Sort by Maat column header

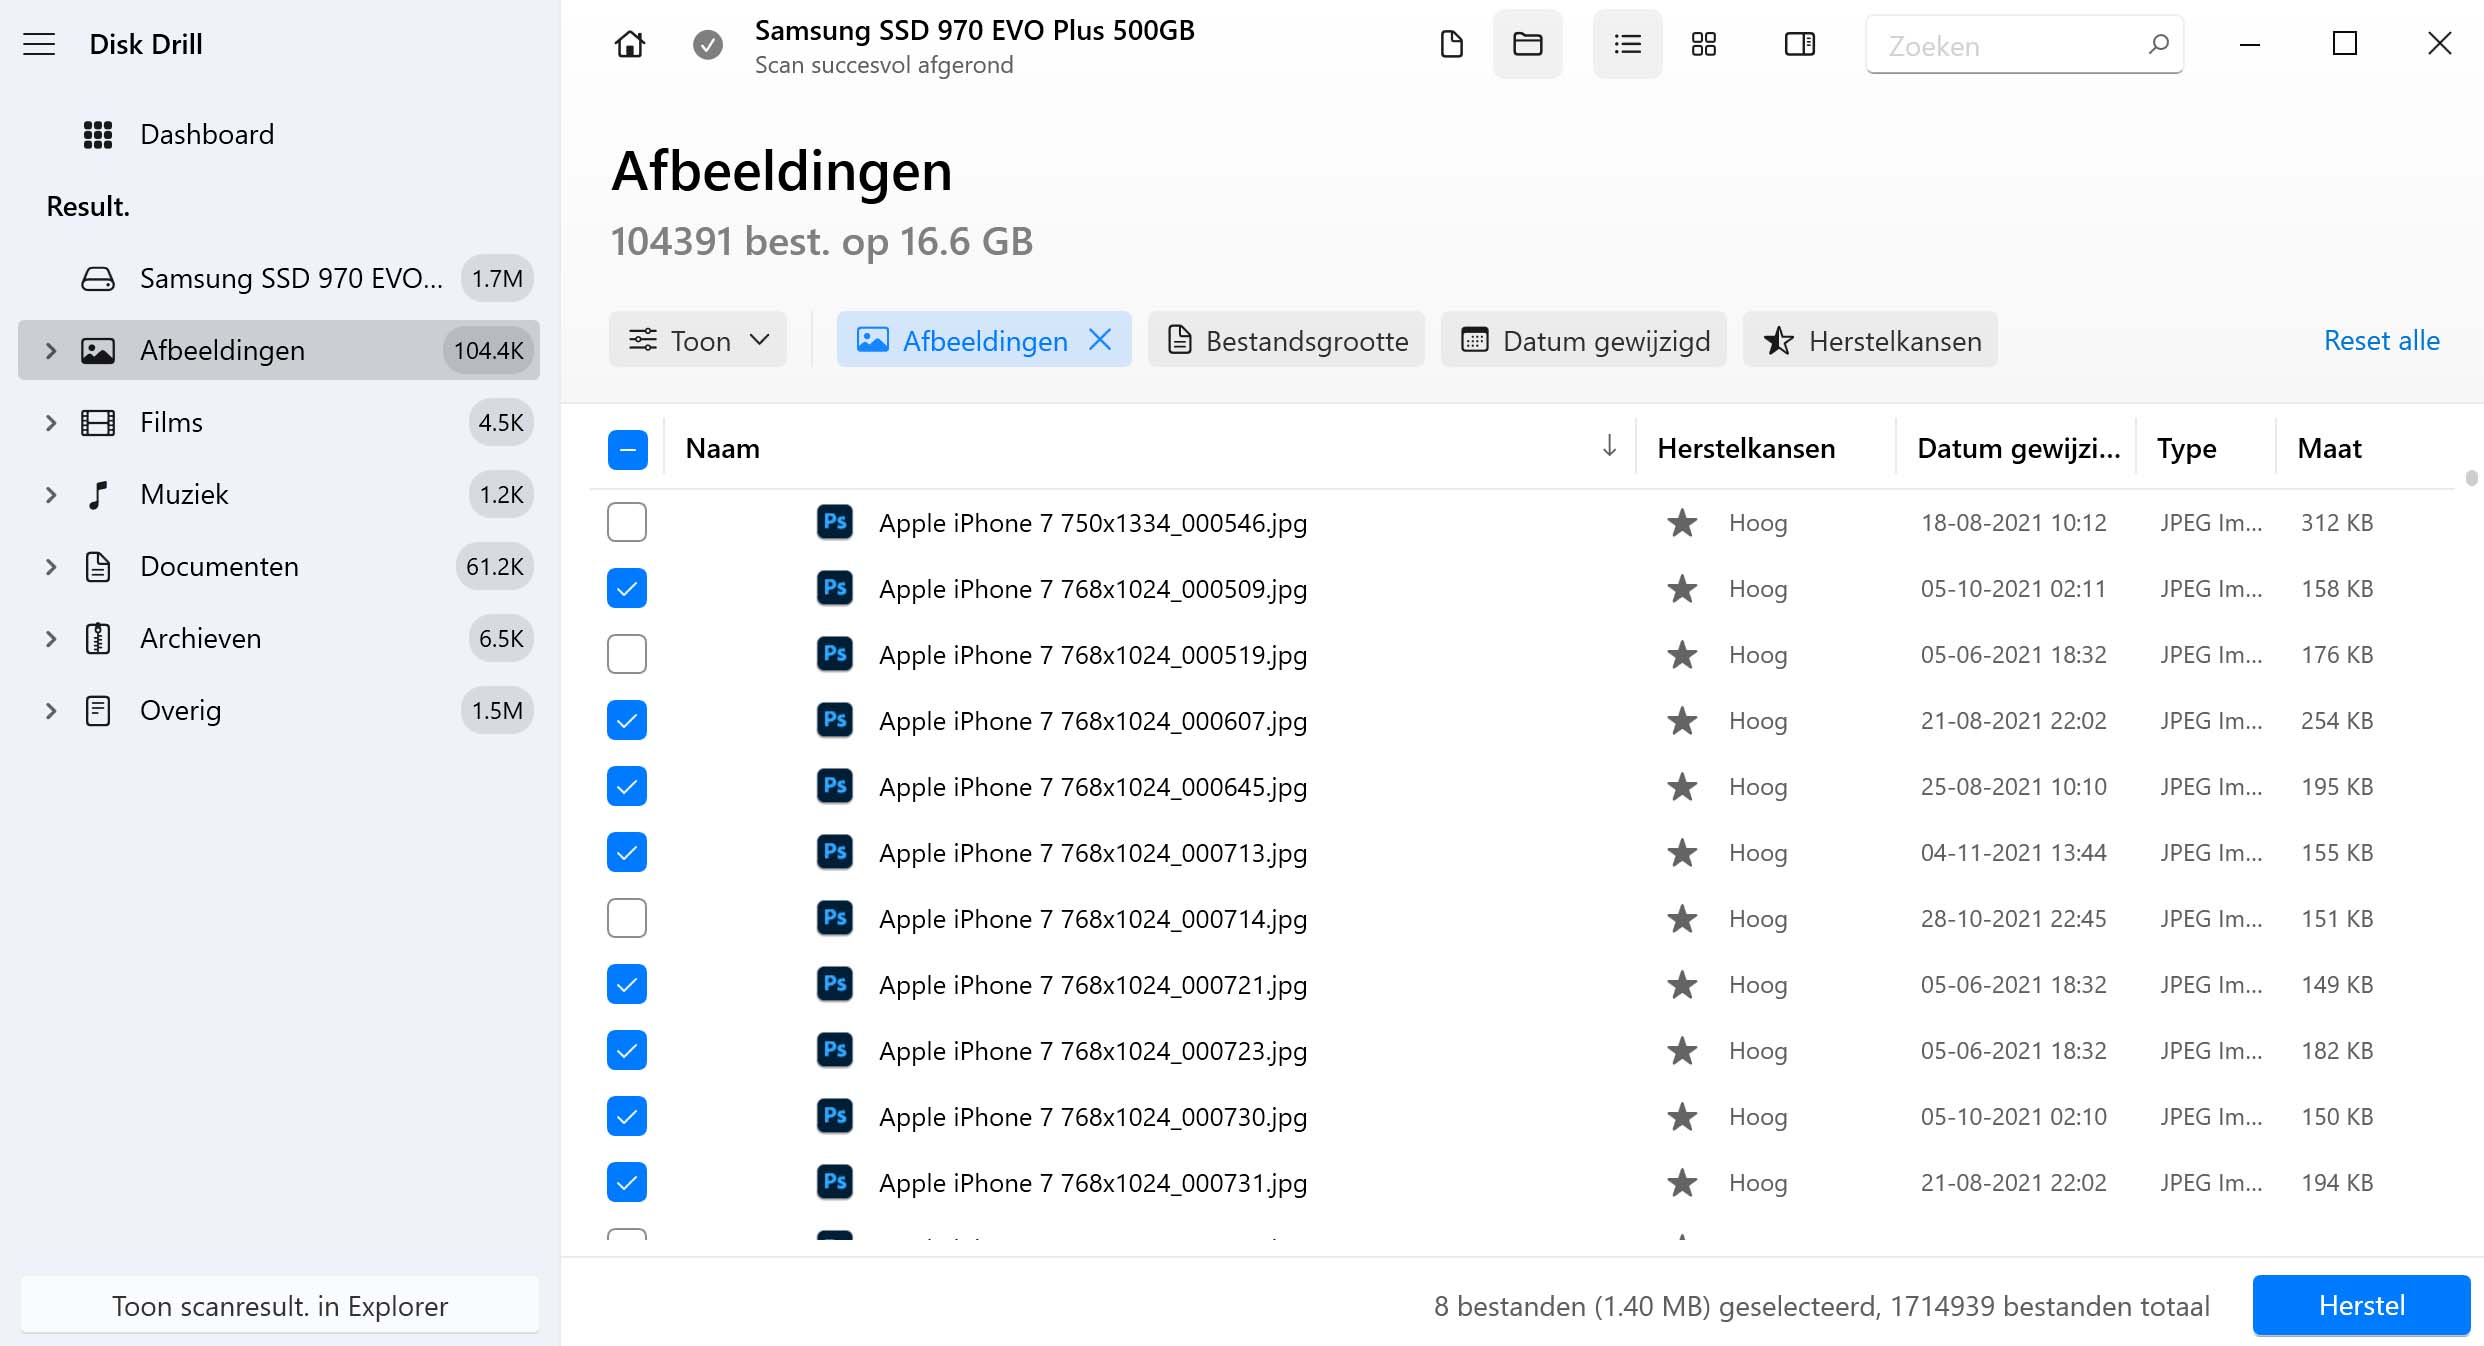click(x=2329, y=448)
